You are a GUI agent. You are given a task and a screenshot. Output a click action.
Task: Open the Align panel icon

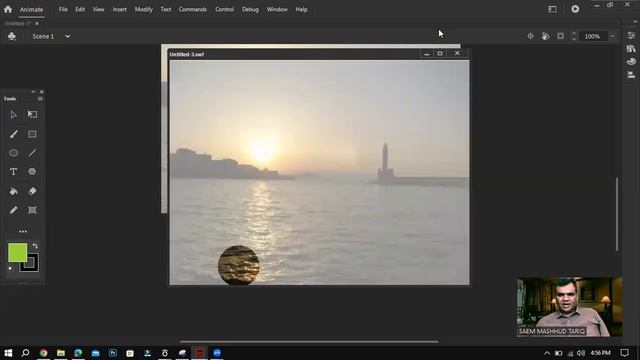(x=631, y=75)
